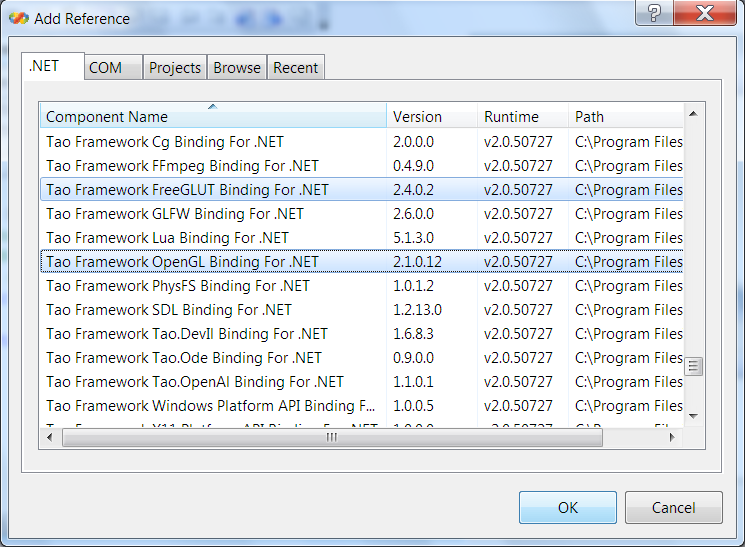Open the Recent tab
The height and width of the screenshot is (547, 745).
coord(296,67)
